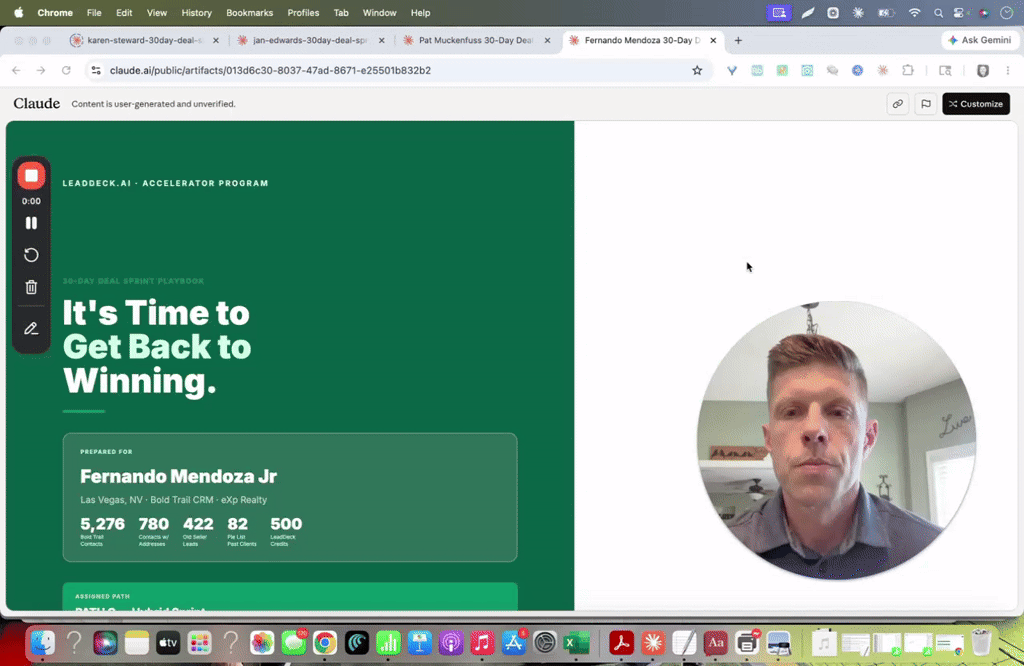The height and width of the screenshot is (666, 1024).
Task: Open Adobe Acrobat from the dock
Action: point(621,643)
